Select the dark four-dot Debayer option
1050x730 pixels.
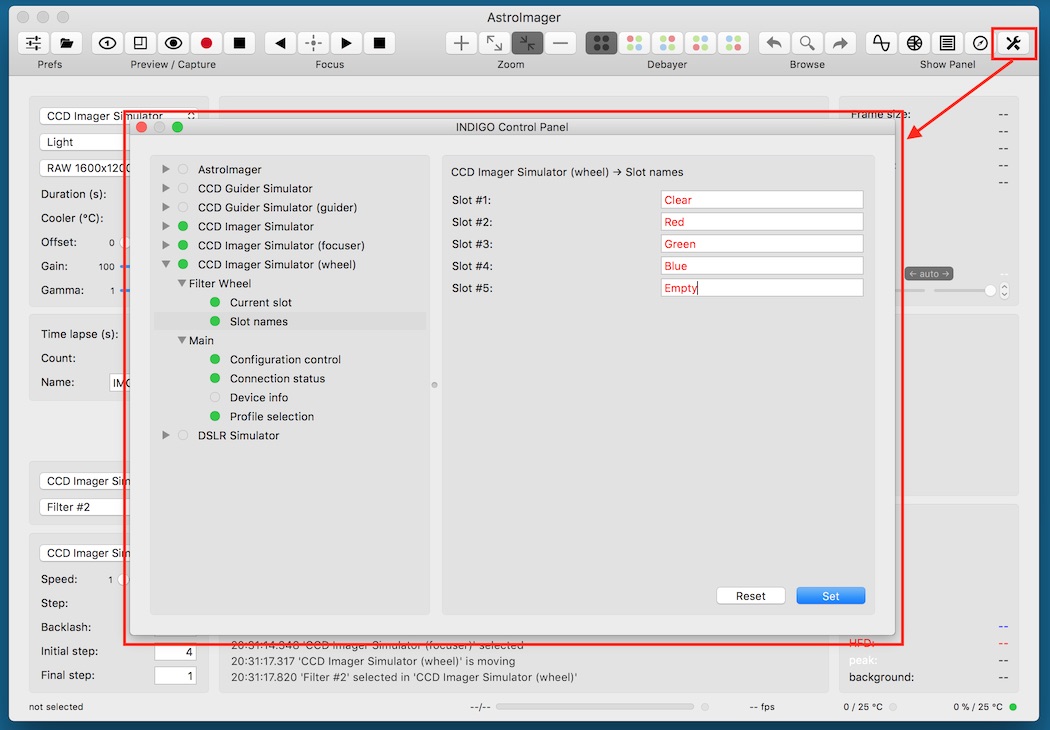click(601, 44)
